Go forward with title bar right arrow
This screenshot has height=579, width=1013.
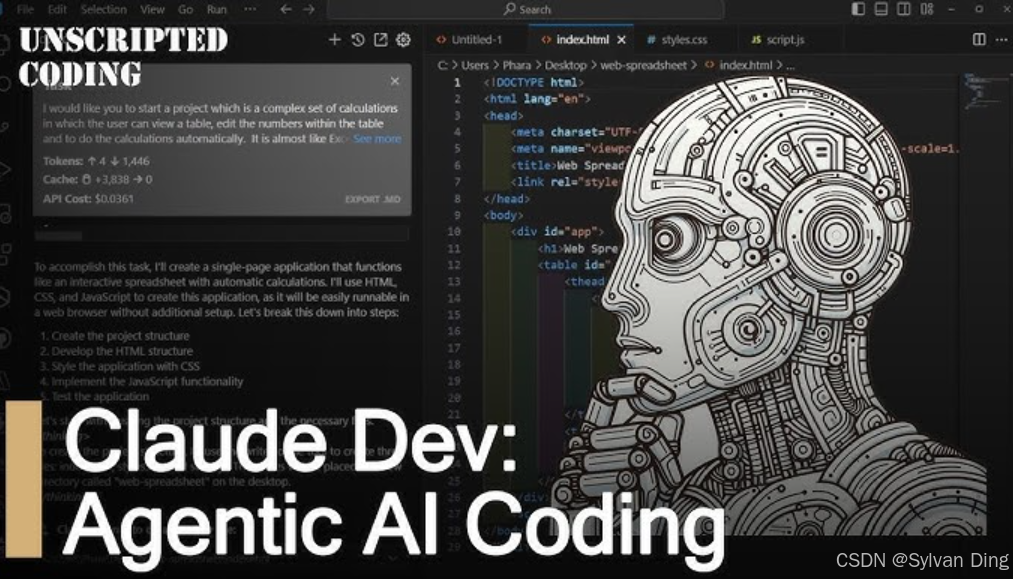coord(309,9)
